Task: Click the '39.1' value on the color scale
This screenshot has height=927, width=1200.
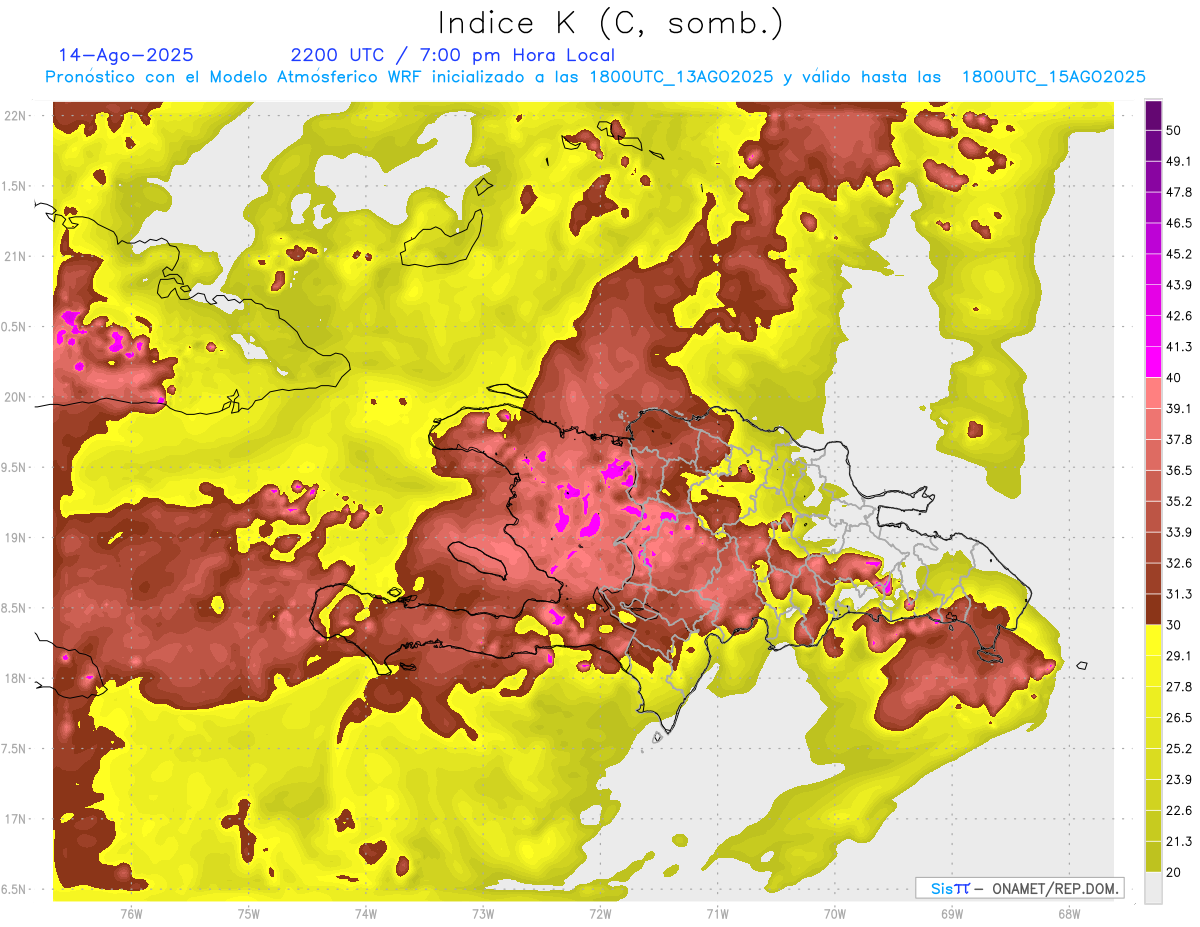Action: (1180, 409)
